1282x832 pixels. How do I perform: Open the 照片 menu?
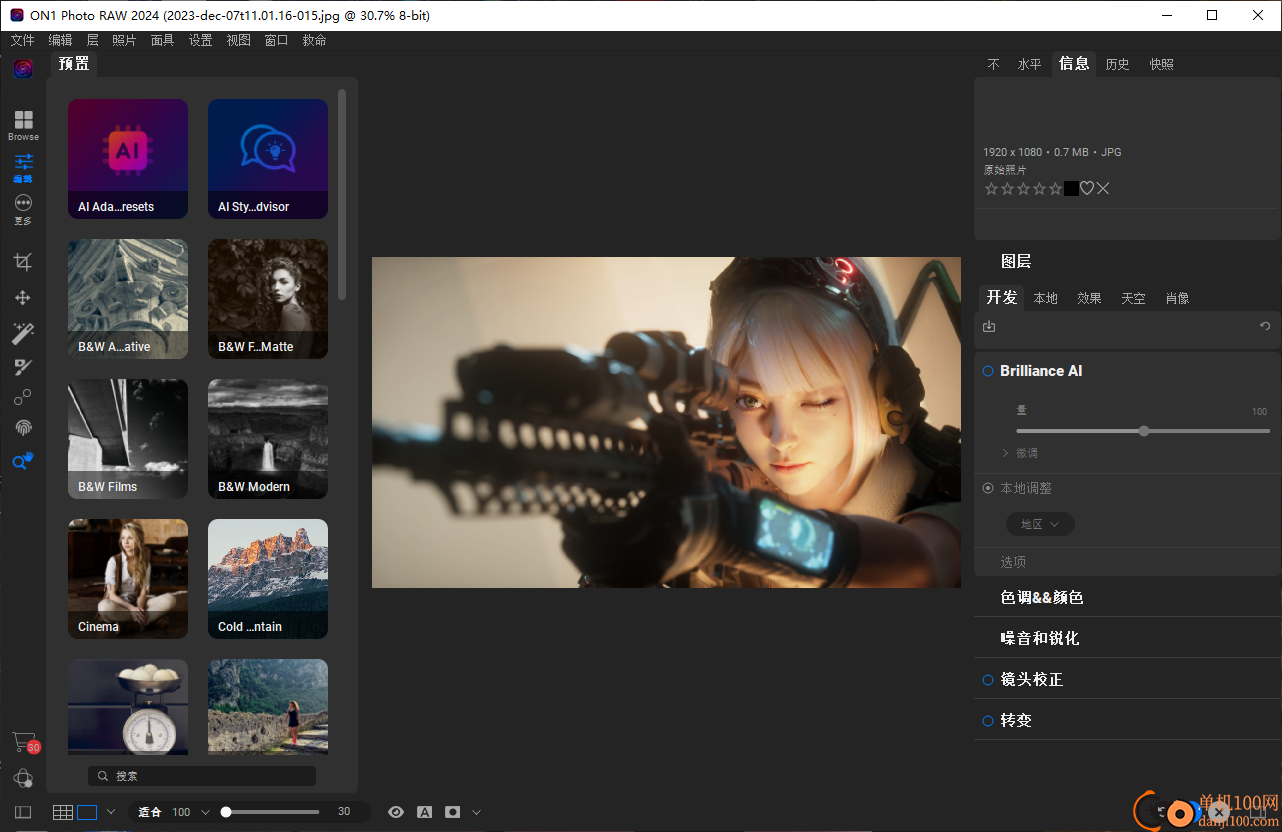tap(124, 40)
